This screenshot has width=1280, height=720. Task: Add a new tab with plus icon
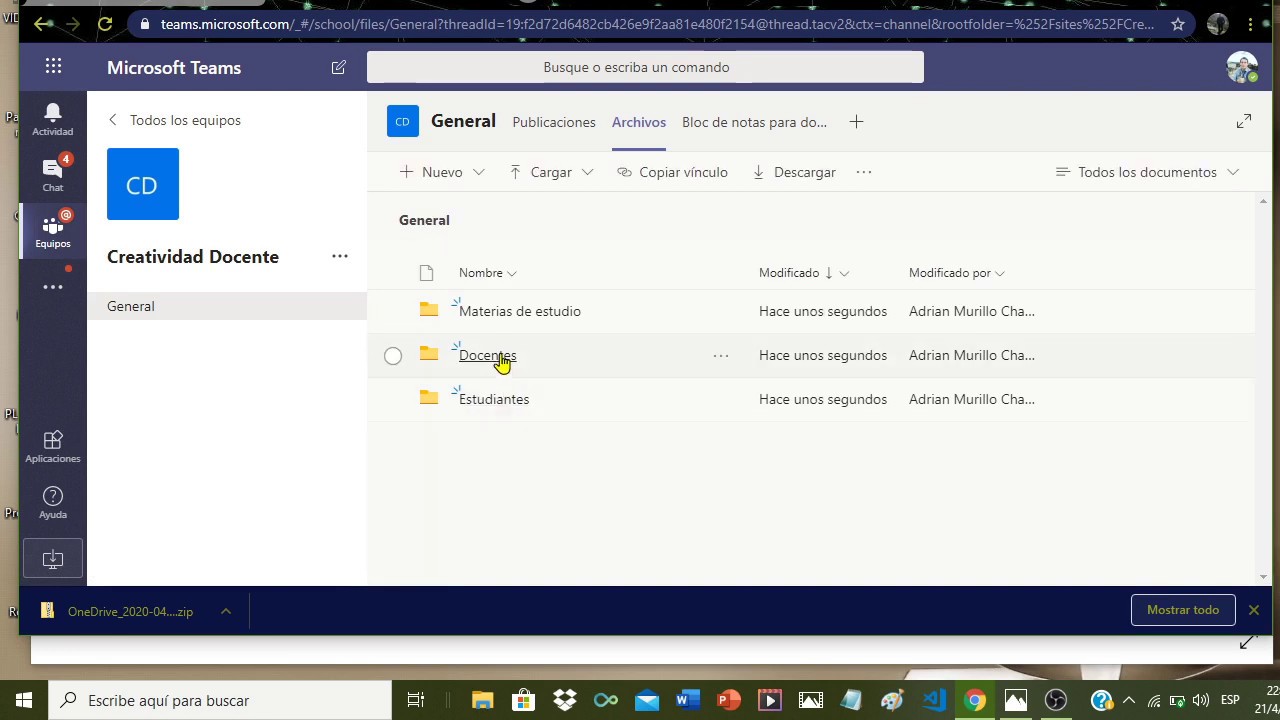coord(856,122)
